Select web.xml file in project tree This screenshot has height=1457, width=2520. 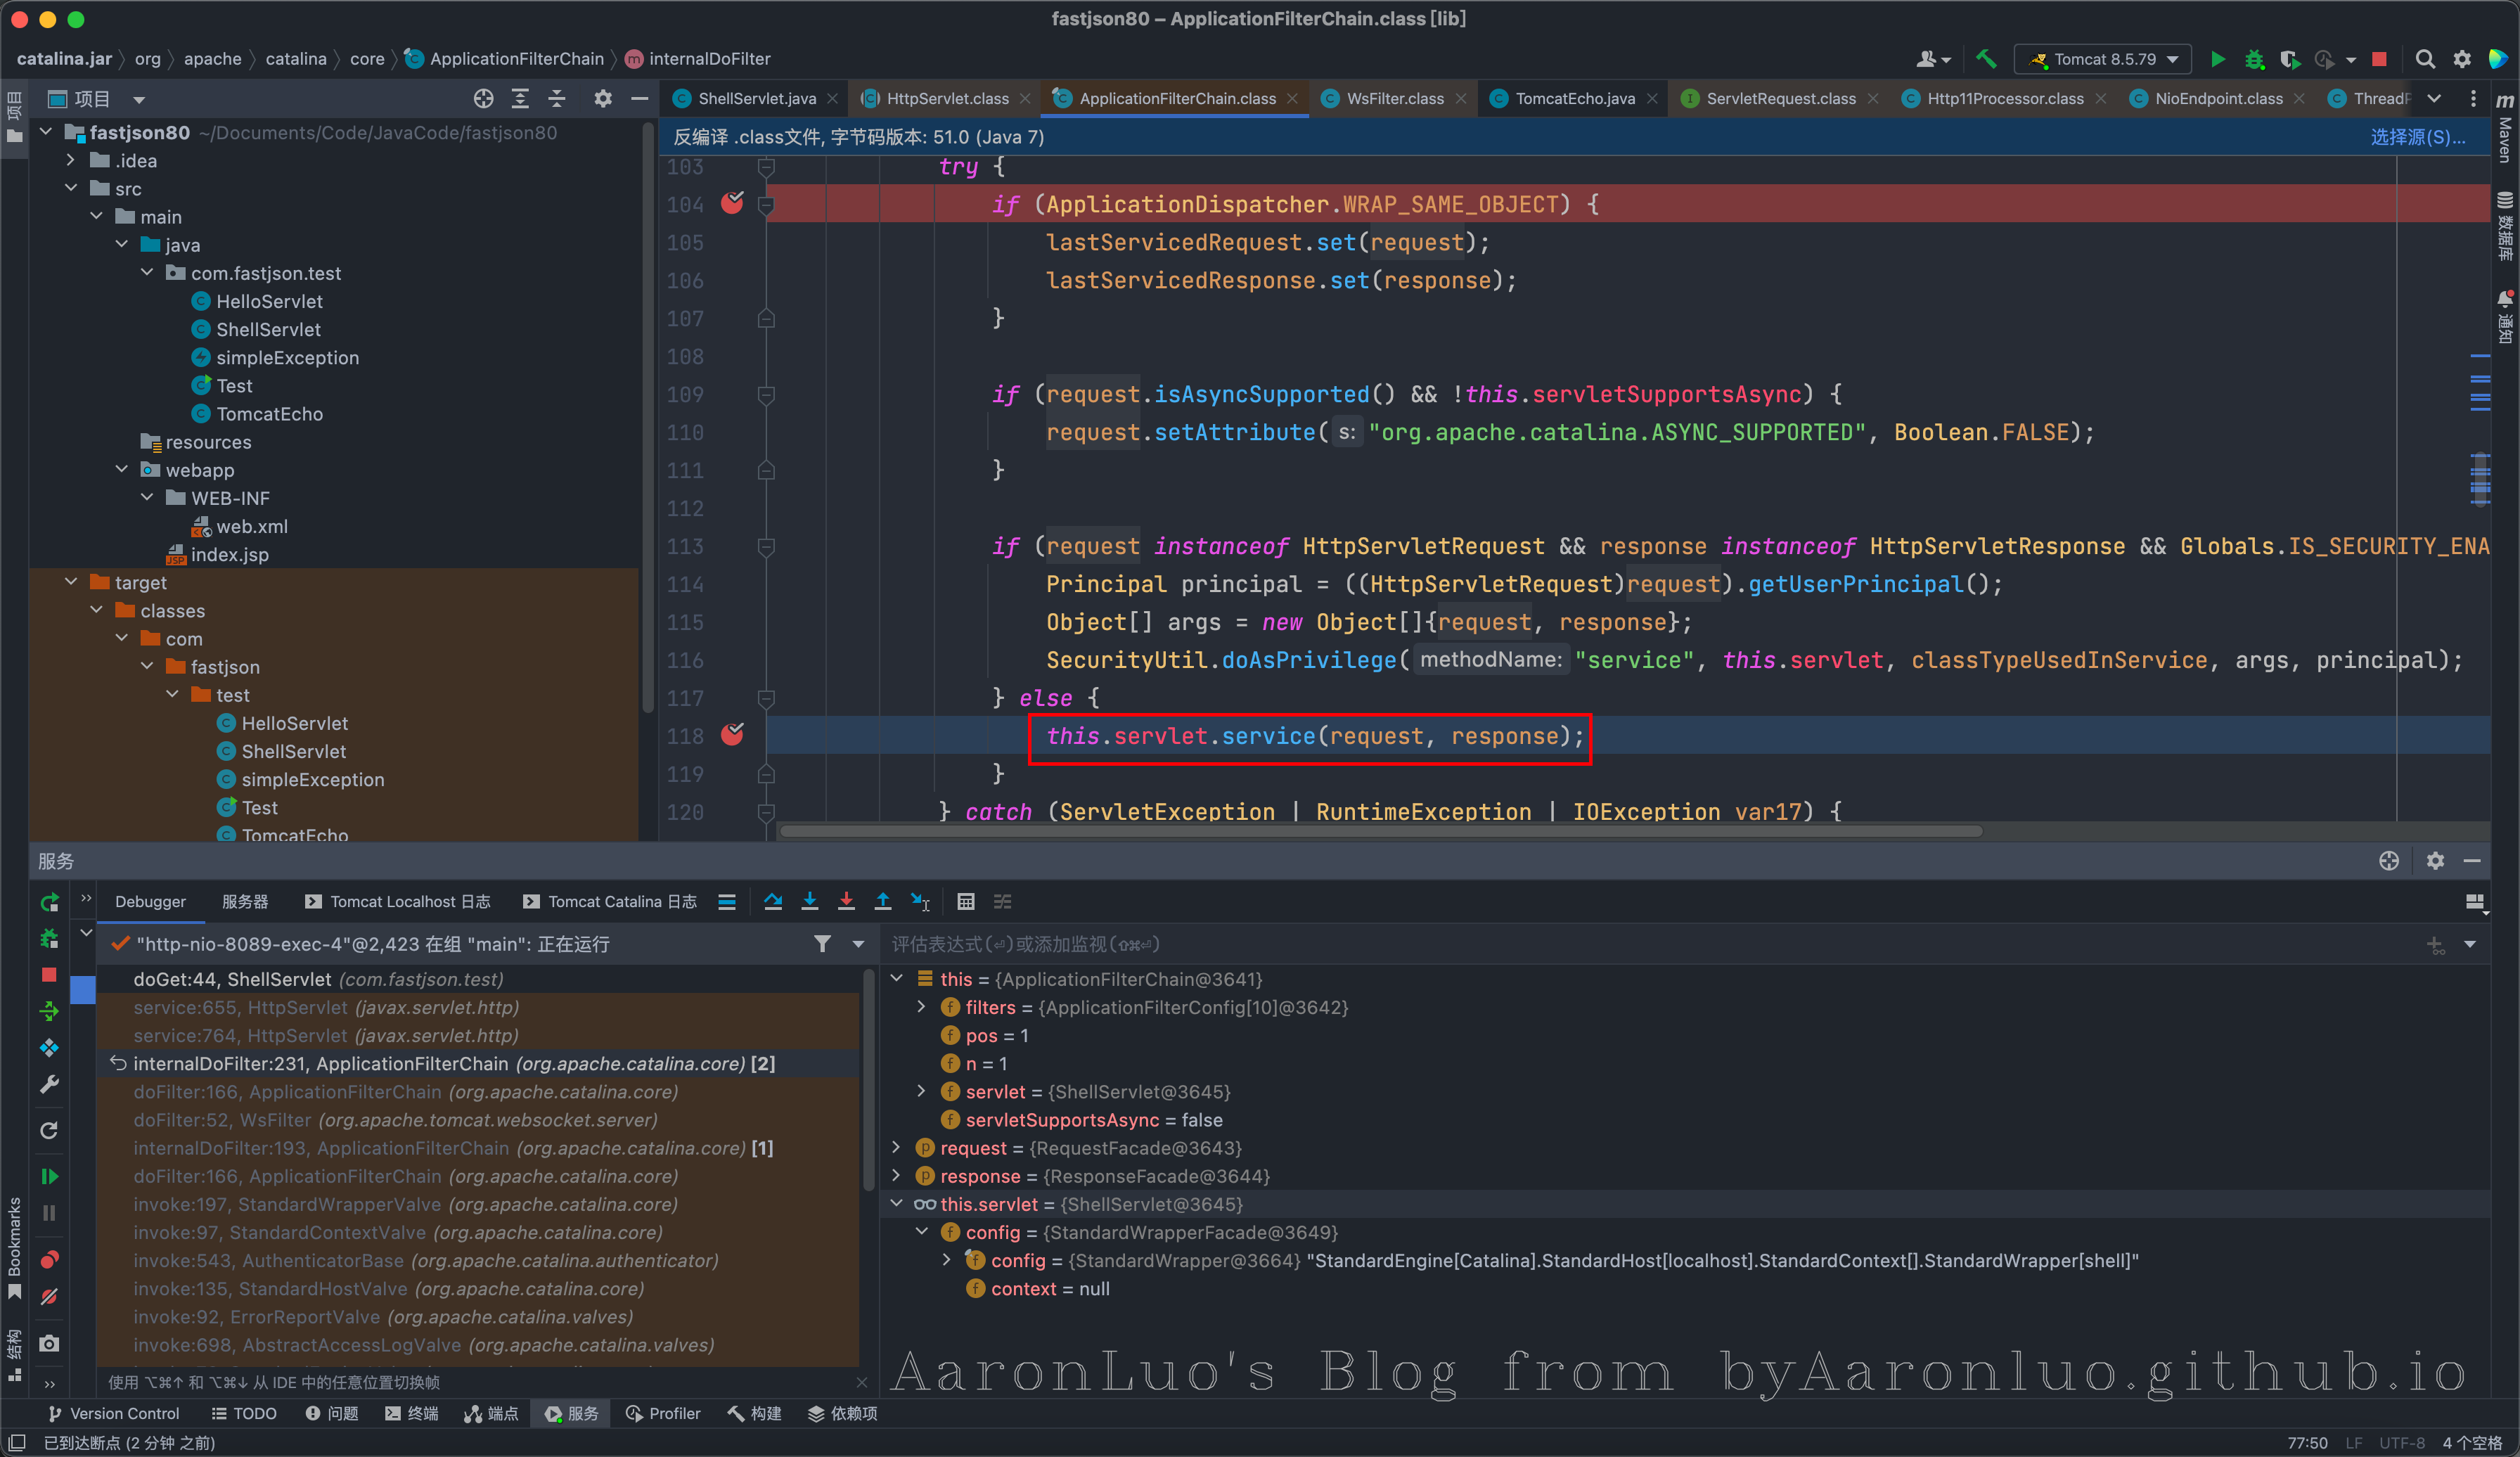[x=251, y=526]
